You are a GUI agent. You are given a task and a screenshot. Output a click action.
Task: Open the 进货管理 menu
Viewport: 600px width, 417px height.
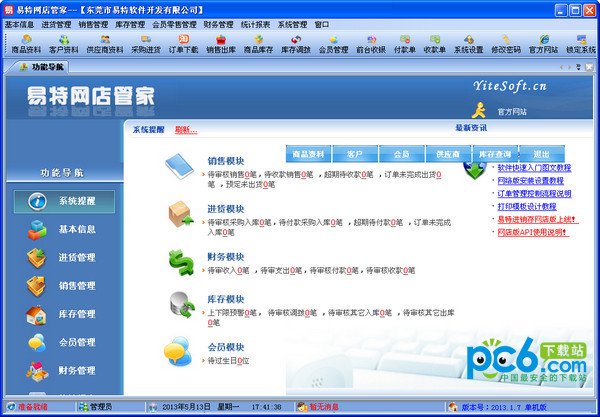click(56, 25)
